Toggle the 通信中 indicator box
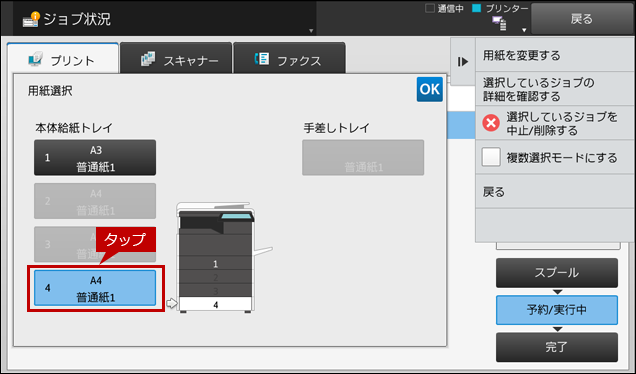 coord(430,8)
